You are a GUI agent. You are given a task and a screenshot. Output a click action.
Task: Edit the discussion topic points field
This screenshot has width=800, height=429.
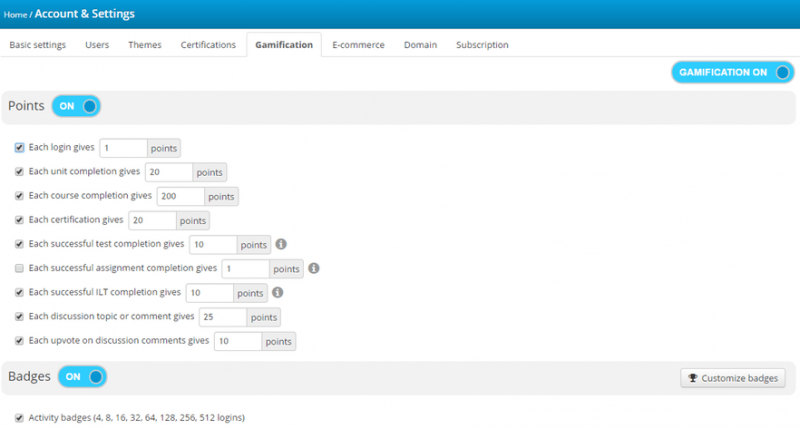223,317
